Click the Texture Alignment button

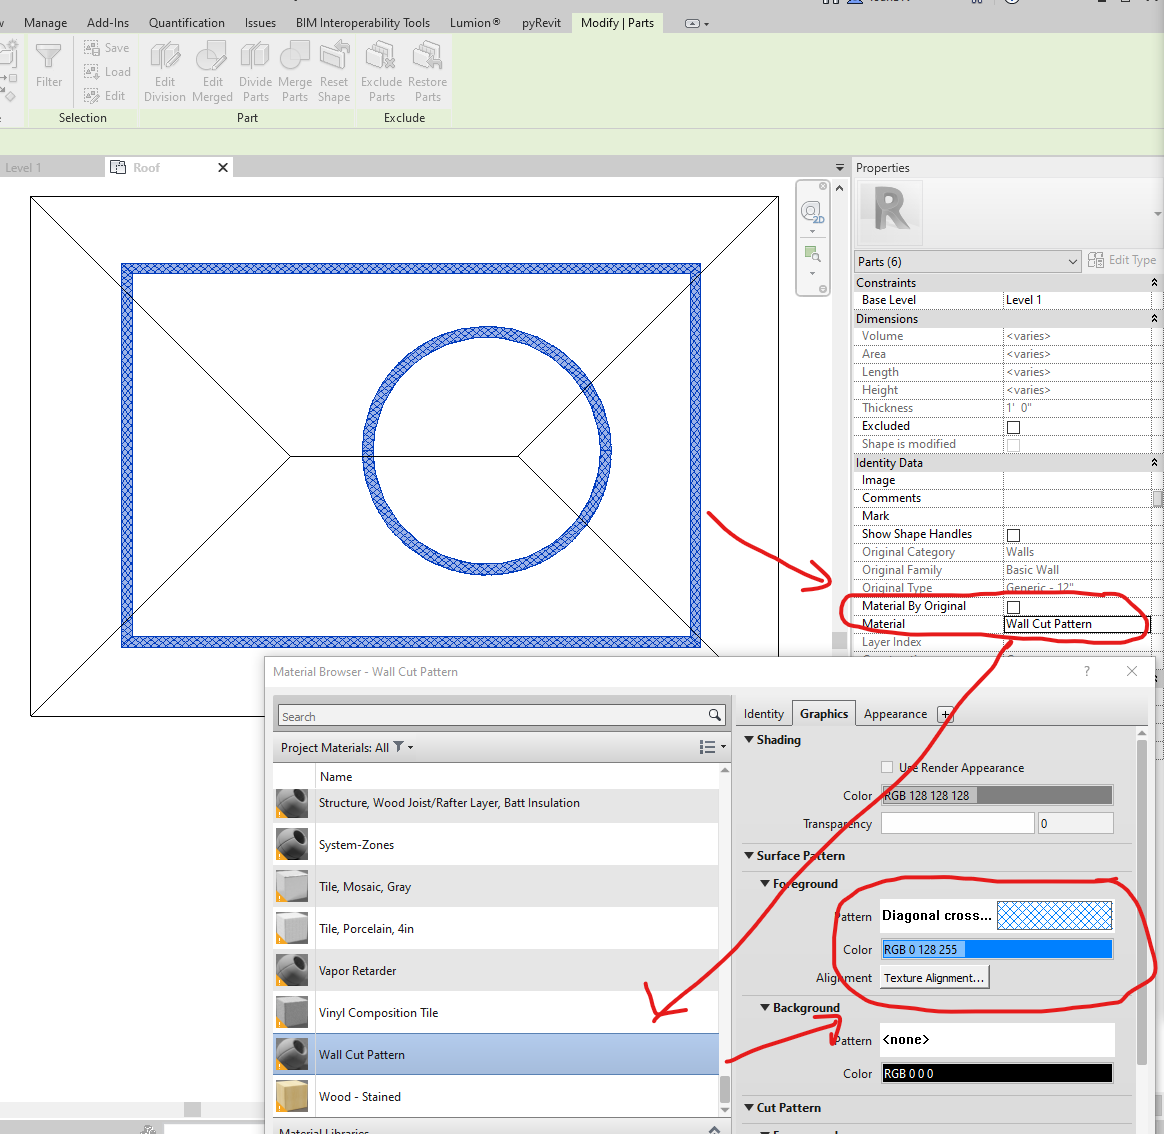tap(933, 977)
